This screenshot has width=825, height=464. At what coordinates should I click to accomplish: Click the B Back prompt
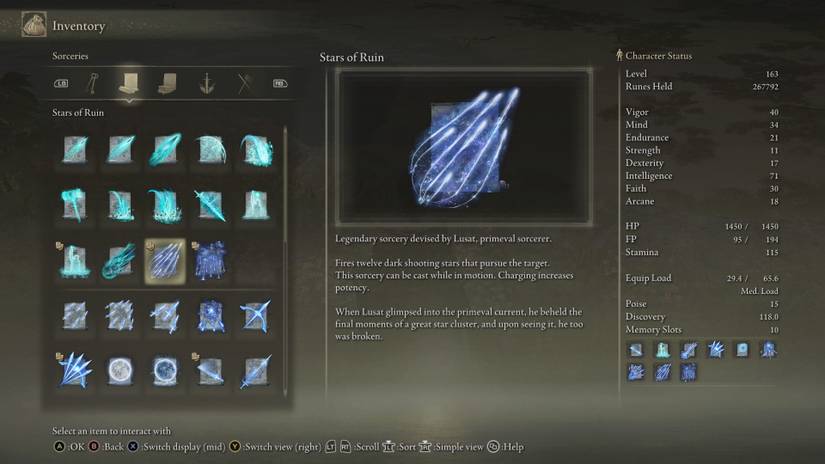[106, 447]
